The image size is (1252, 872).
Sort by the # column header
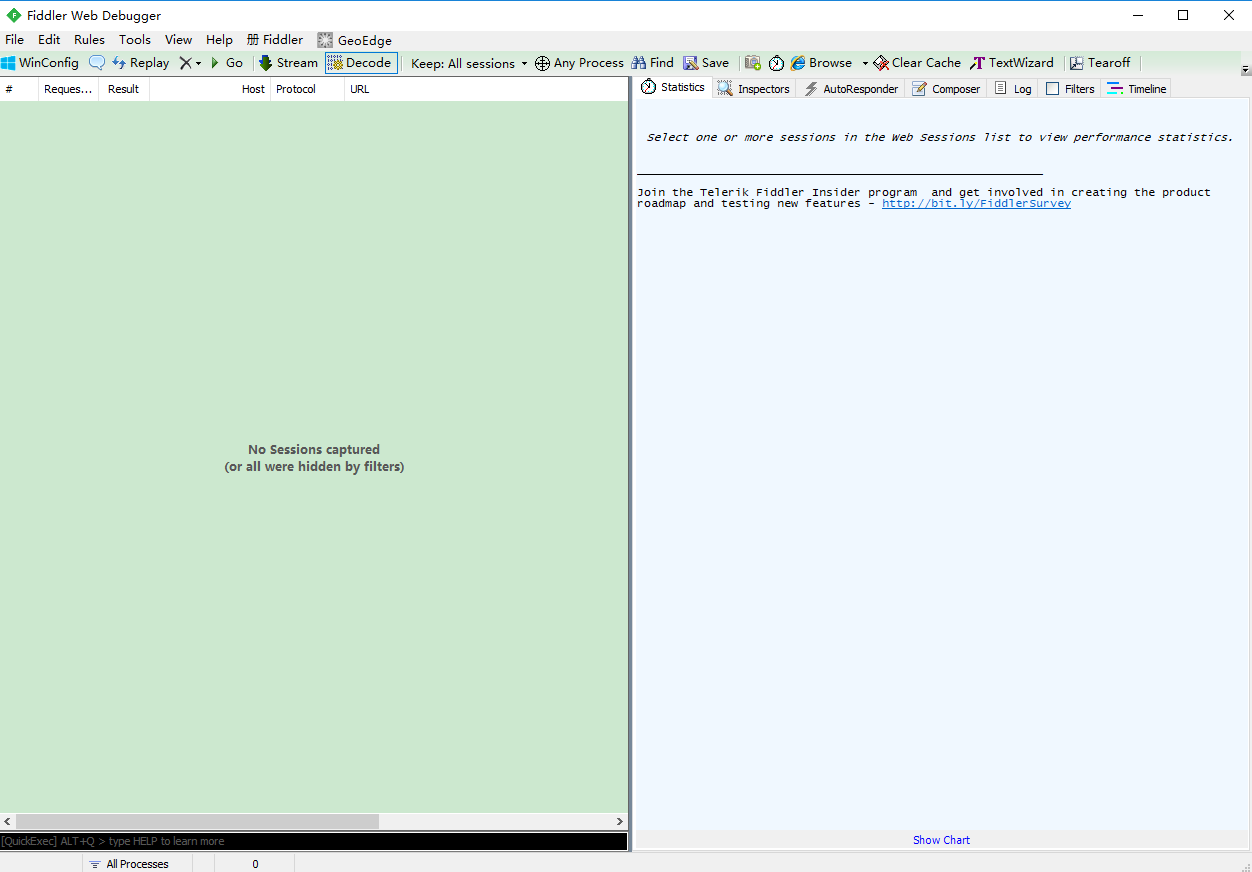[19, 89]
